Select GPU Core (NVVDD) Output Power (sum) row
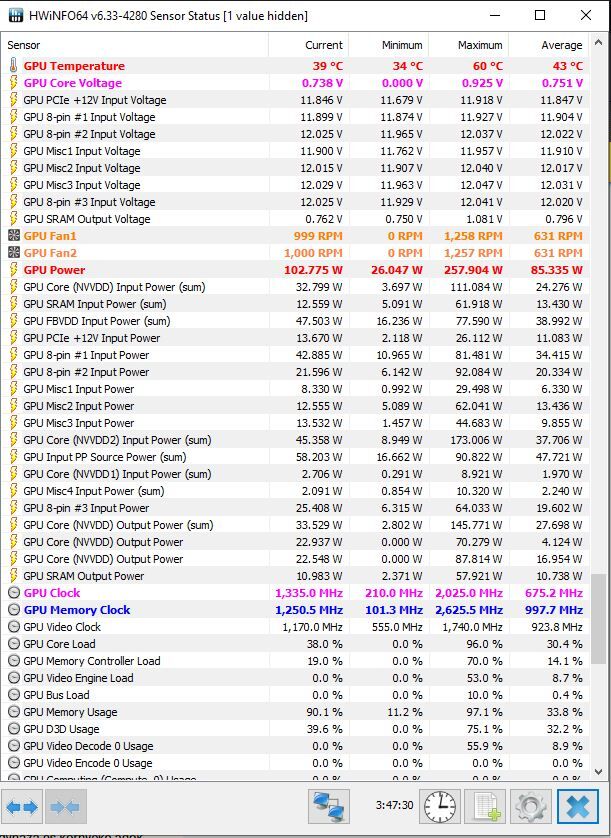 (x=295, y=525)
